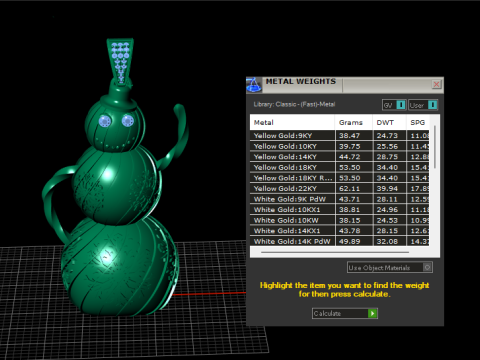Click the SPG column header
480x360 pixels.
418,122
